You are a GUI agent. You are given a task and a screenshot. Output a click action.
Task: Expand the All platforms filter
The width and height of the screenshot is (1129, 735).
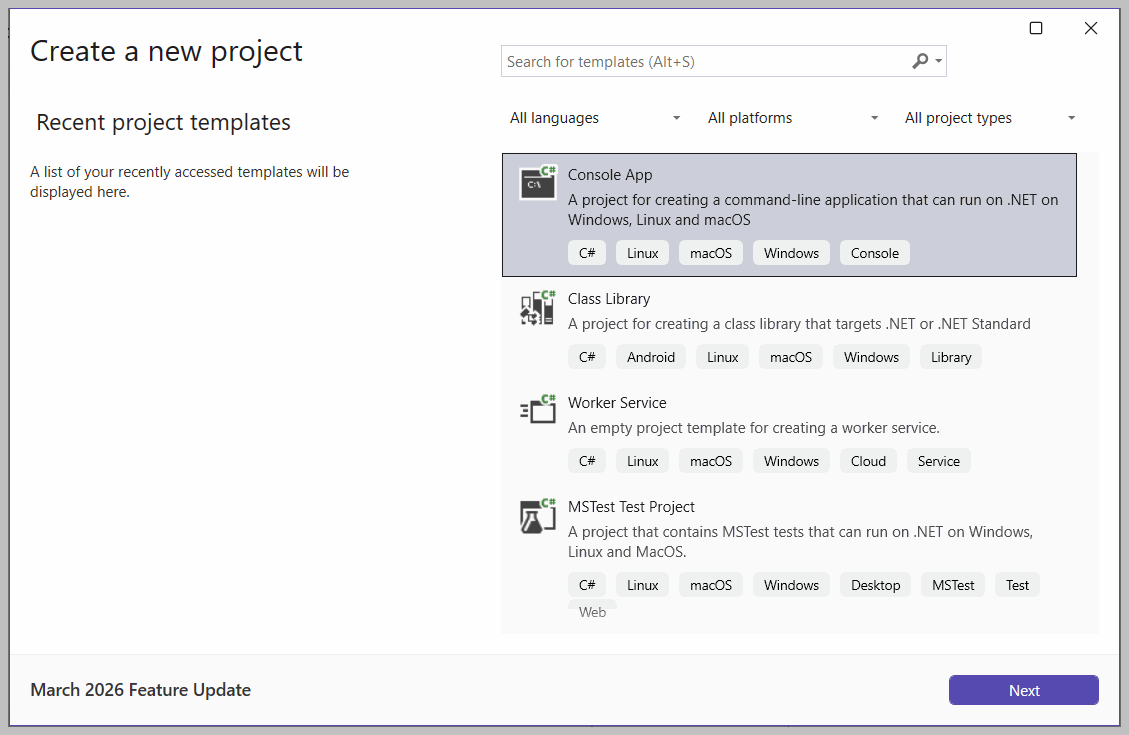click(793, 118)
